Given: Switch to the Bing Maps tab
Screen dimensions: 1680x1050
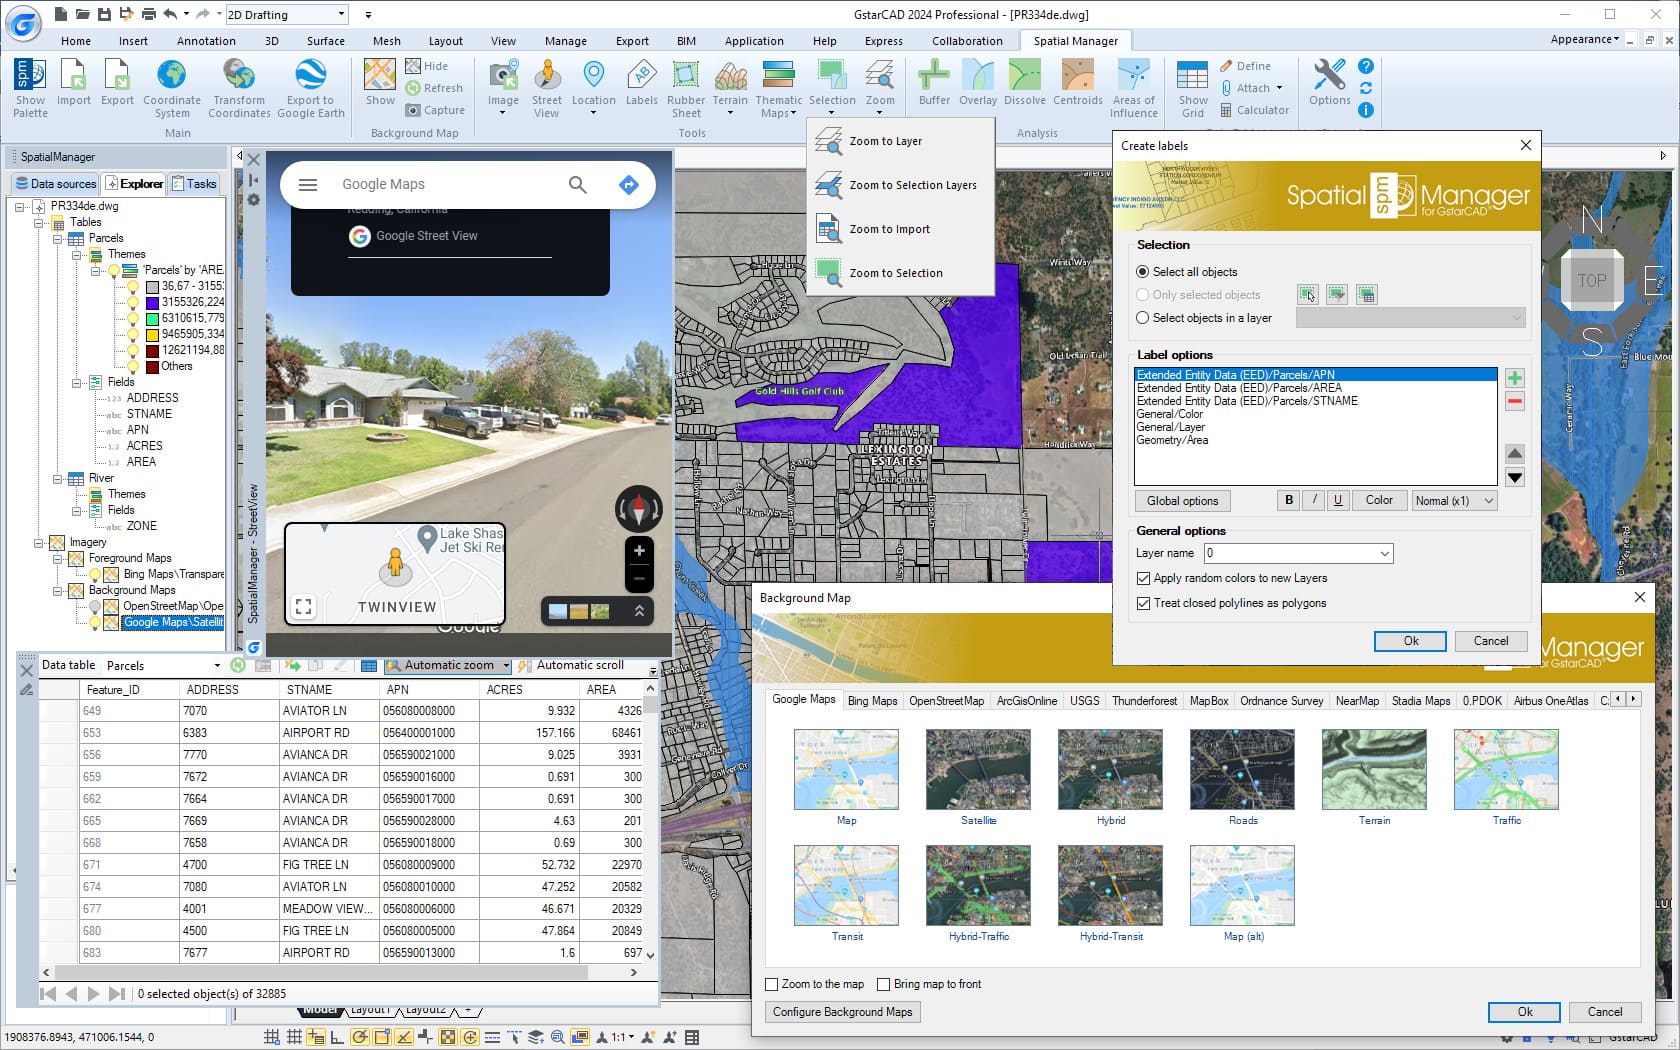Looking at the screenshot, I should 872,701.
